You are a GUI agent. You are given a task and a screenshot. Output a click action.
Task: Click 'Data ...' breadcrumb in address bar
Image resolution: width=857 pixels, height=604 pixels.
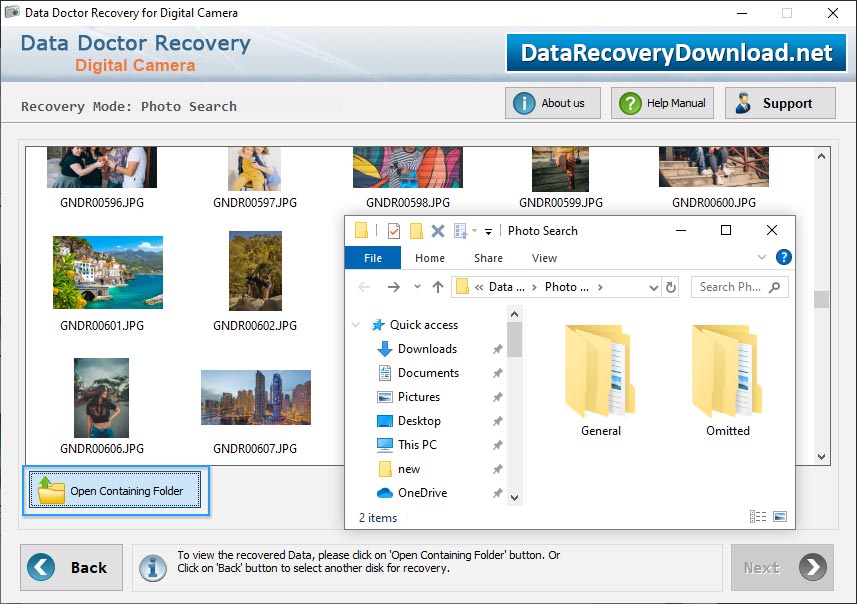pyautogui.click(x=506, y=287)
